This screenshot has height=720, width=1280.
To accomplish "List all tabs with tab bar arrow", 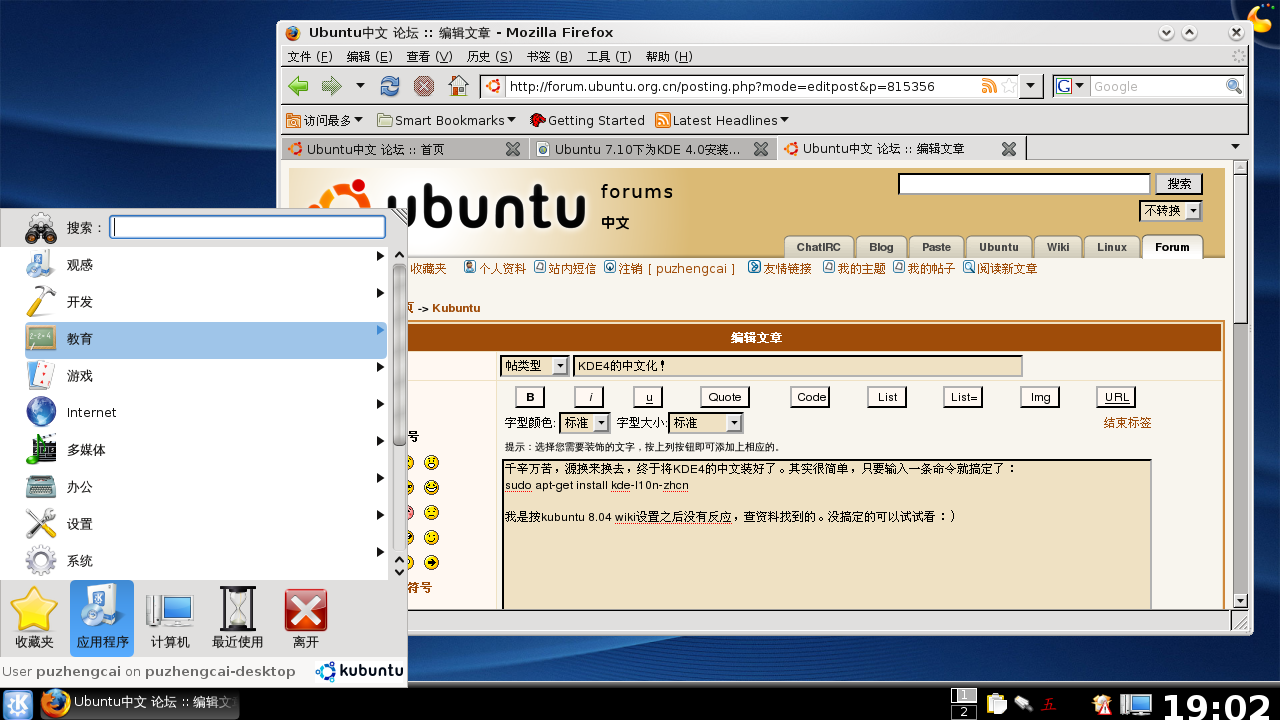I will pyautogui.click(x=1236, y=147).
